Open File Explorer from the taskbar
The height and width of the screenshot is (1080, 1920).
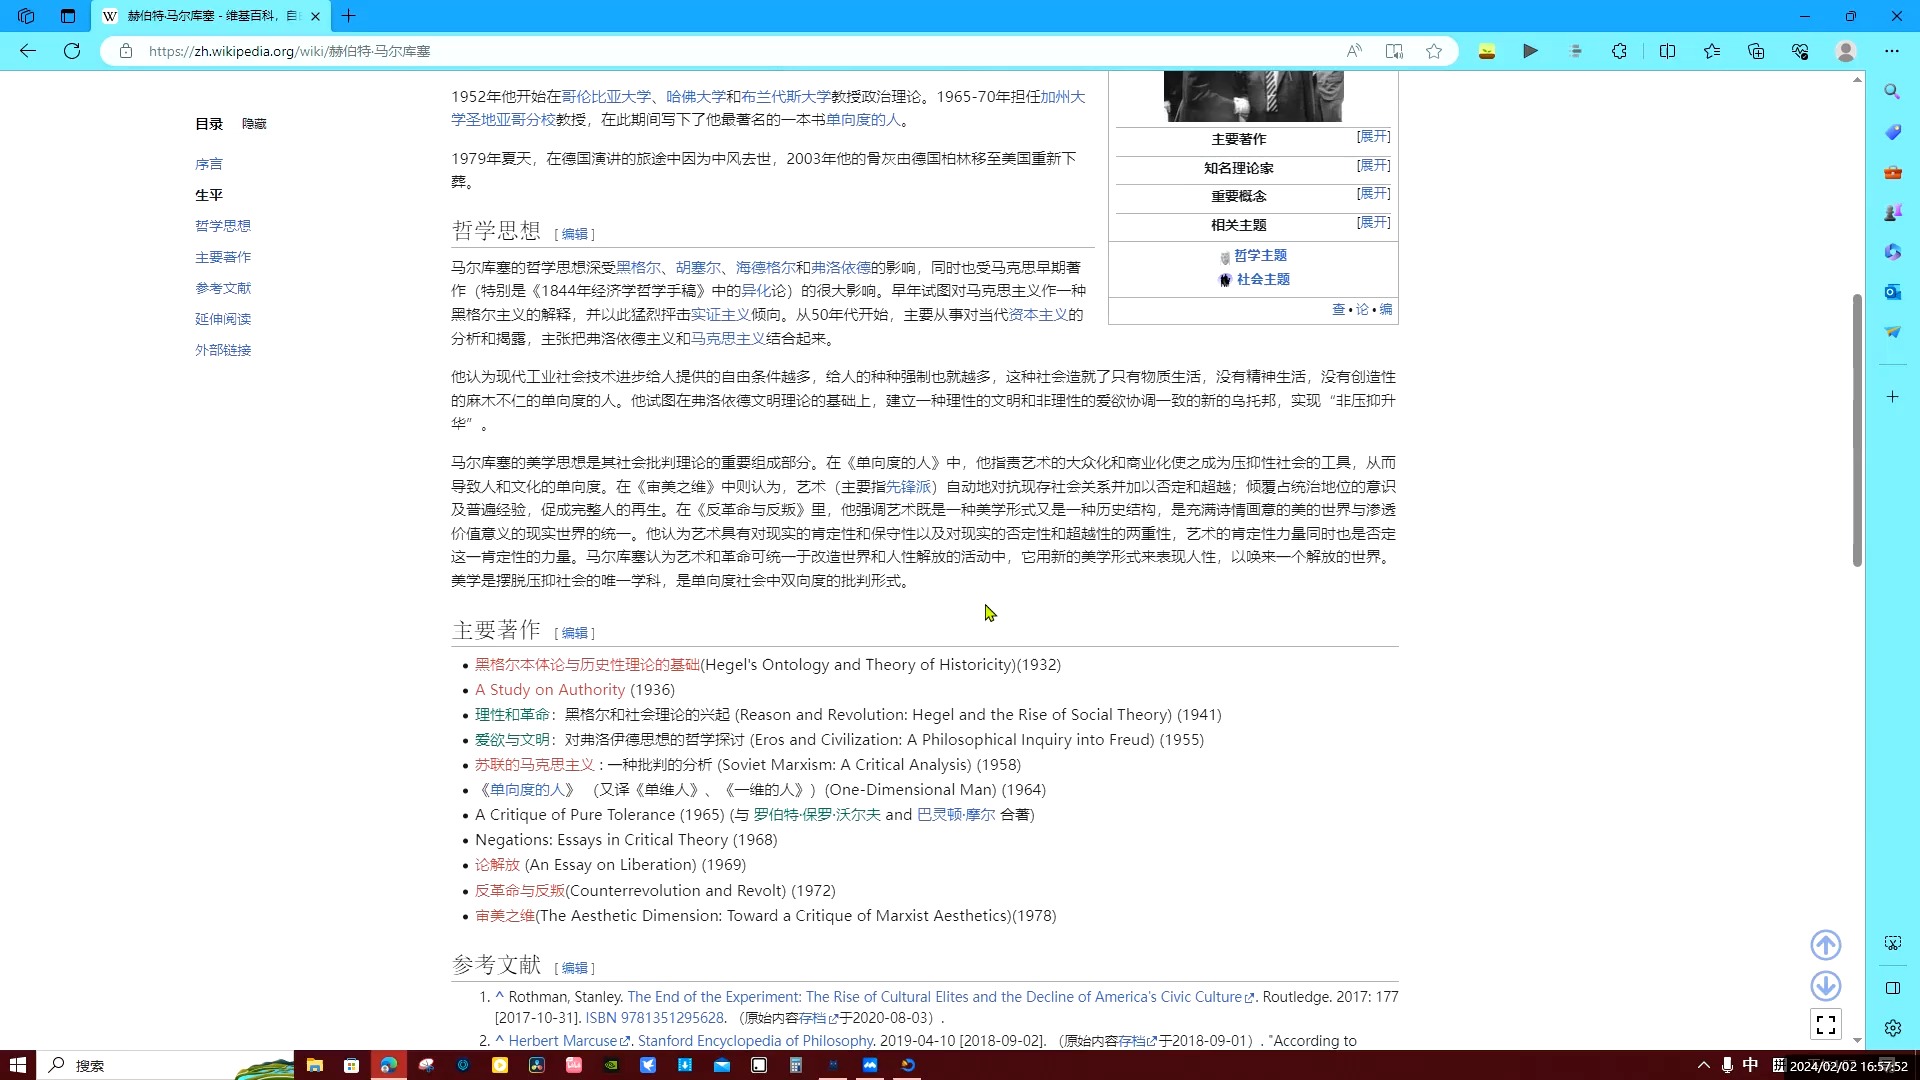tap(314, 1065)
